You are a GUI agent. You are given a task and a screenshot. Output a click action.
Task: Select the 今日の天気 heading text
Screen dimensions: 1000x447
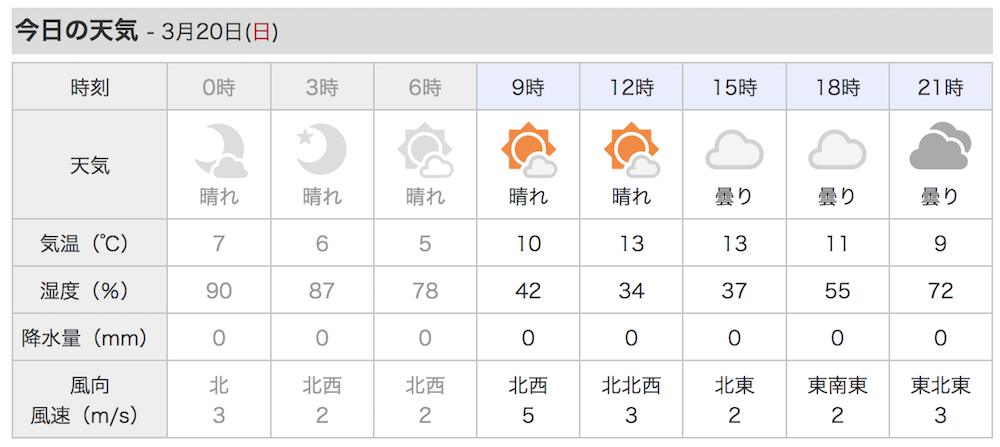(76, 31)
